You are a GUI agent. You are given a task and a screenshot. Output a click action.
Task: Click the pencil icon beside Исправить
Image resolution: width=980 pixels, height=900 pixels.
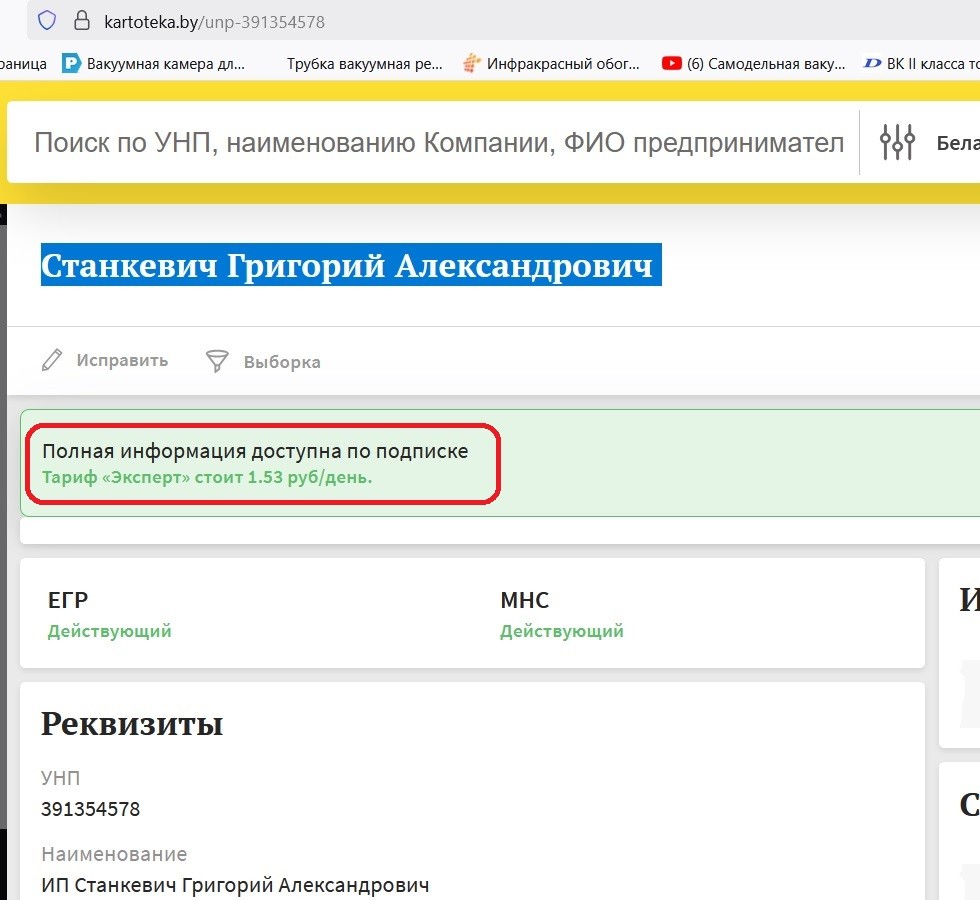pyautogui.click(x=52, y=361)
